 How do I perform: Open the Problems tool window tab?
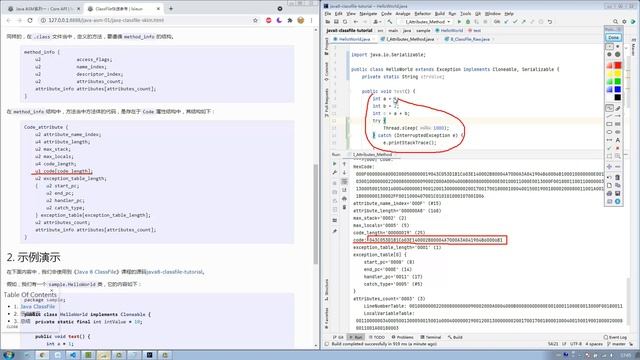tap(402, 337)
